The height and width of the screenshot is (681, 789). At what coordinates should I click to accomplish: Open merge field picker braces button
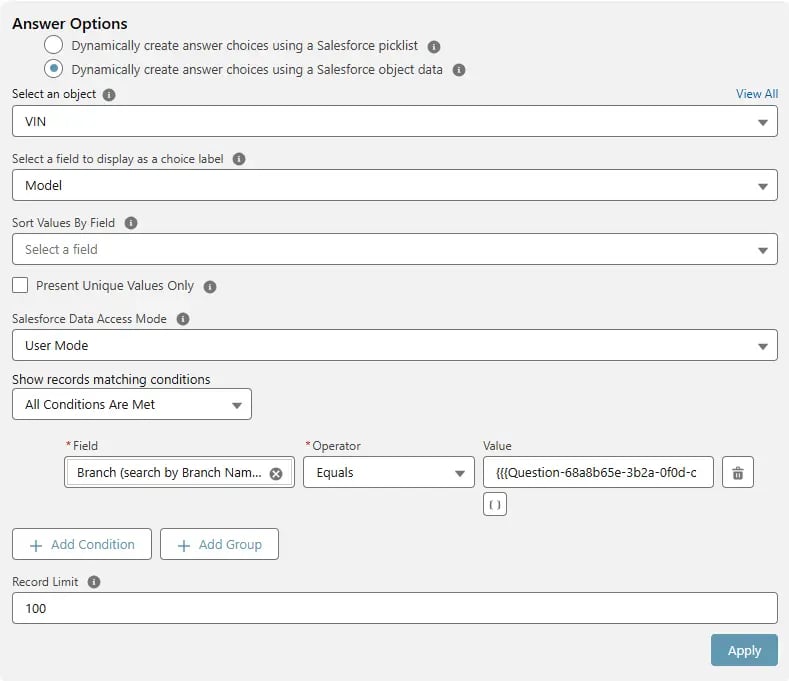[x=495, y=504]
